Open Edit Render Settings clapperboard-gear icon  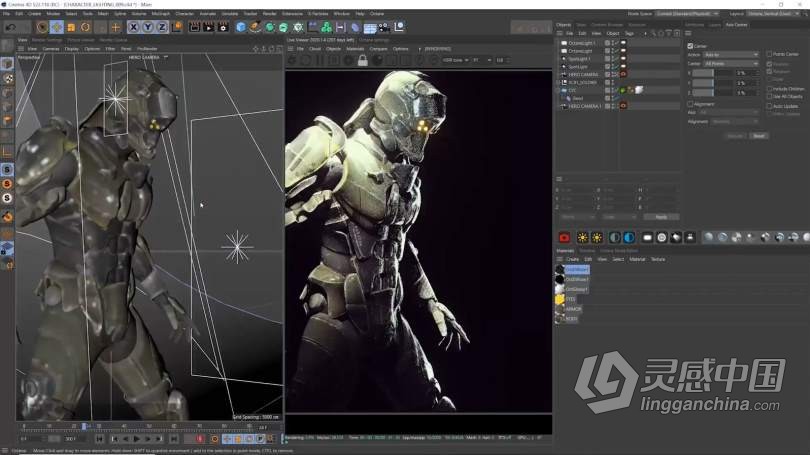point(223,27)
